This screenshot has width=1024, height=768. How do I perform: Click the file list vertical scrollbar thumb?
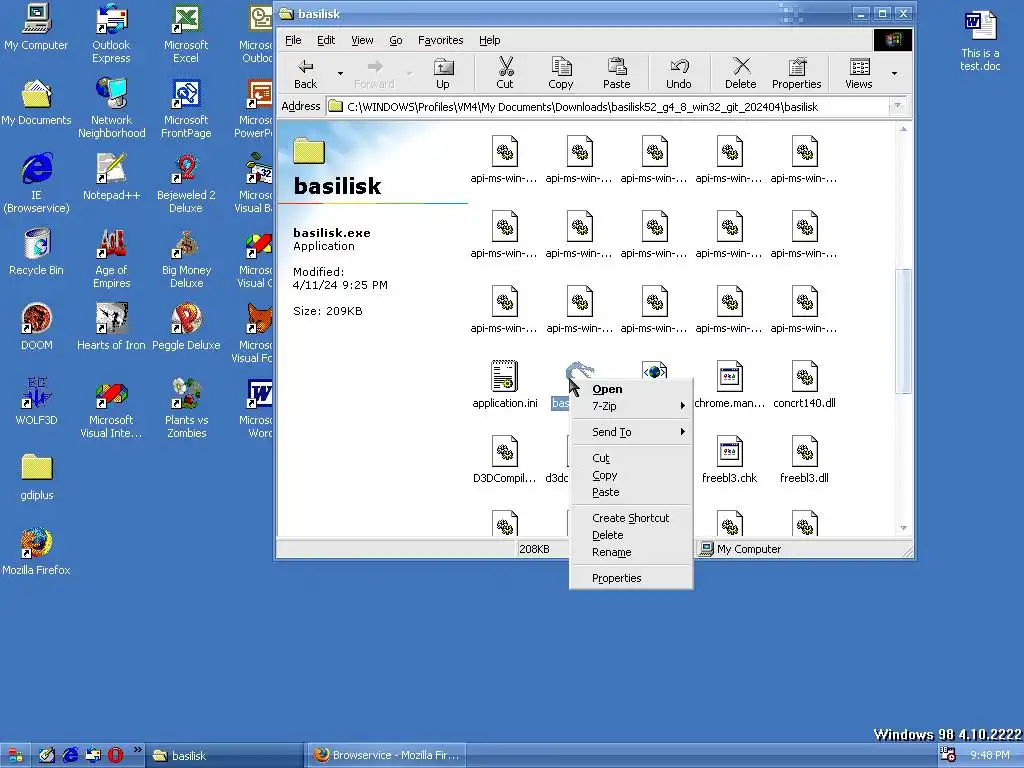point(903,331)
